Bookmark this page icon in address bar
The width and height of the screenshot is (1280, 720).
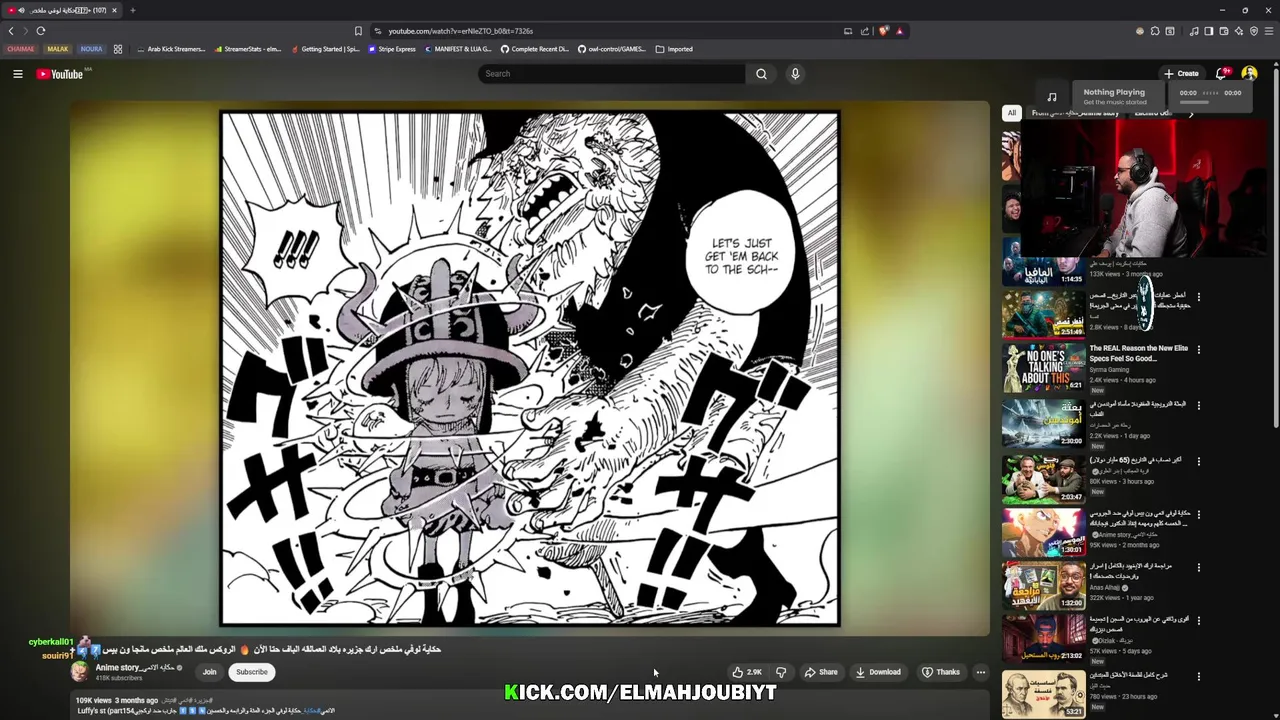[358, 31]
